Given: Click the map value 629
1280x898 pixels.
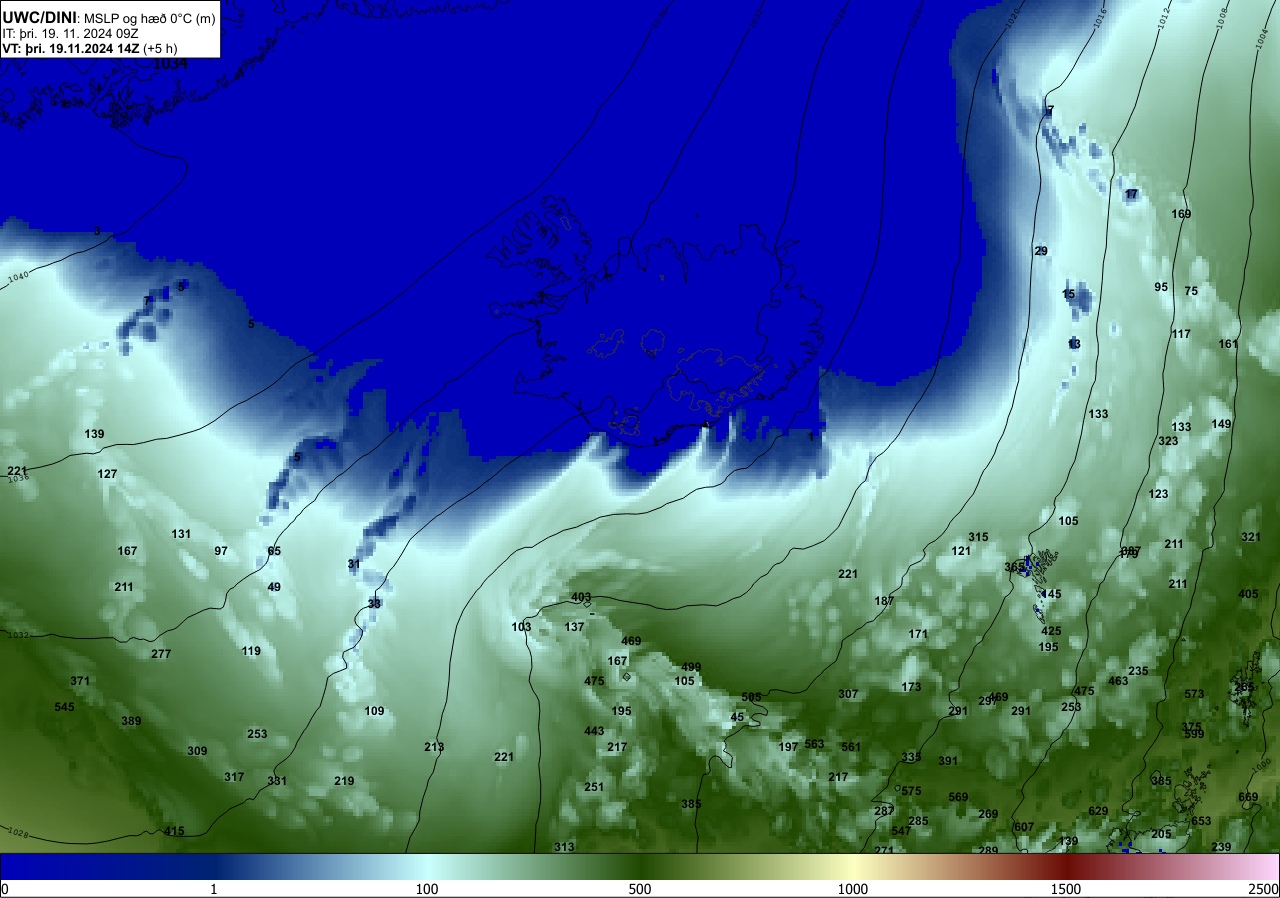Looking at the screenshot, I should pos(1098,811).
